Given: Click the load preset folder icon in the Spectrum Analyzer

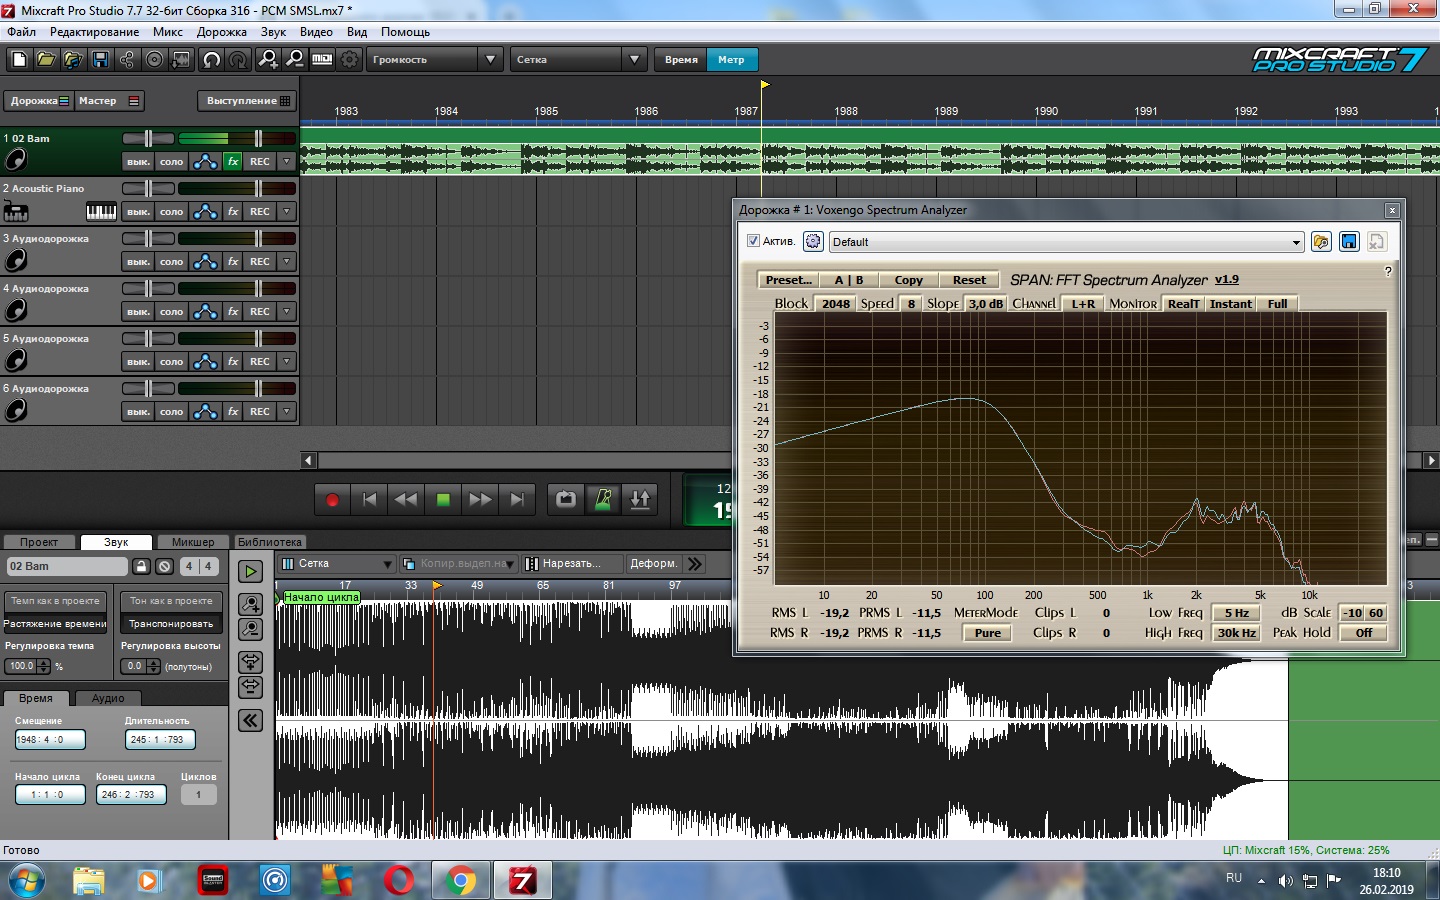Looking at the screenshot, I should tap(1321, 241).
